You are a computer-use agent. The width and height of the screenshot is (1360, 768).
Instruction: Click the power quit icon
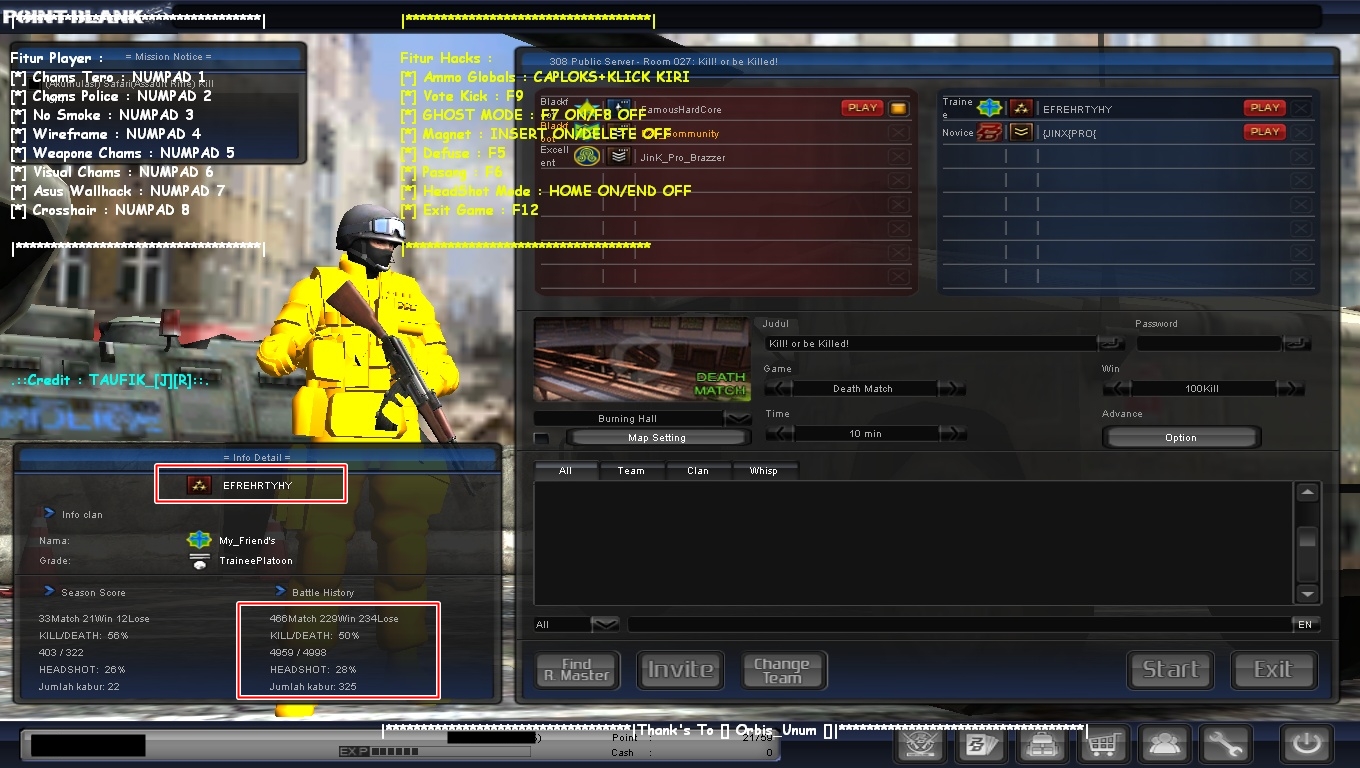point(1306,745)
